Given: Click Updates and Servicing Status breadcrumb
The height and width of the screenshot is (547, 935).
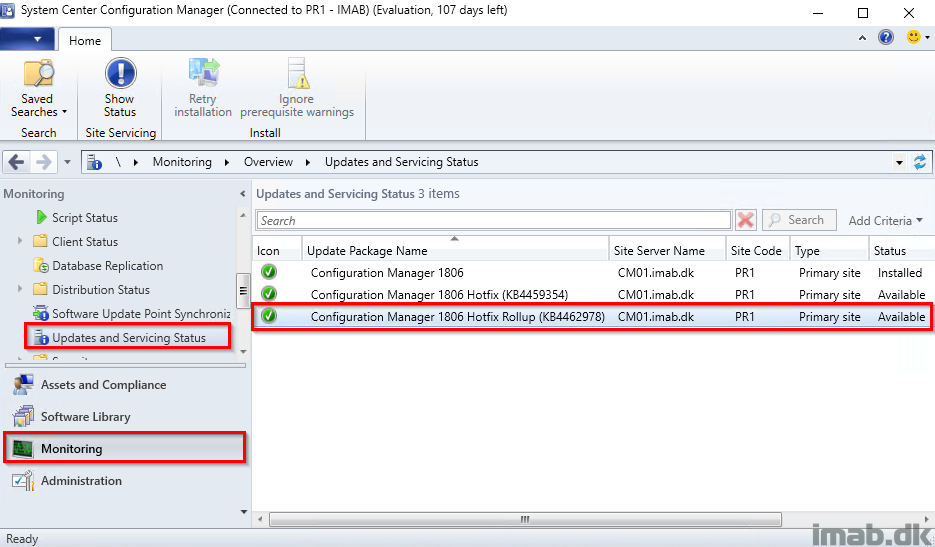Looking at the screenshot, I should coord(401,162).
